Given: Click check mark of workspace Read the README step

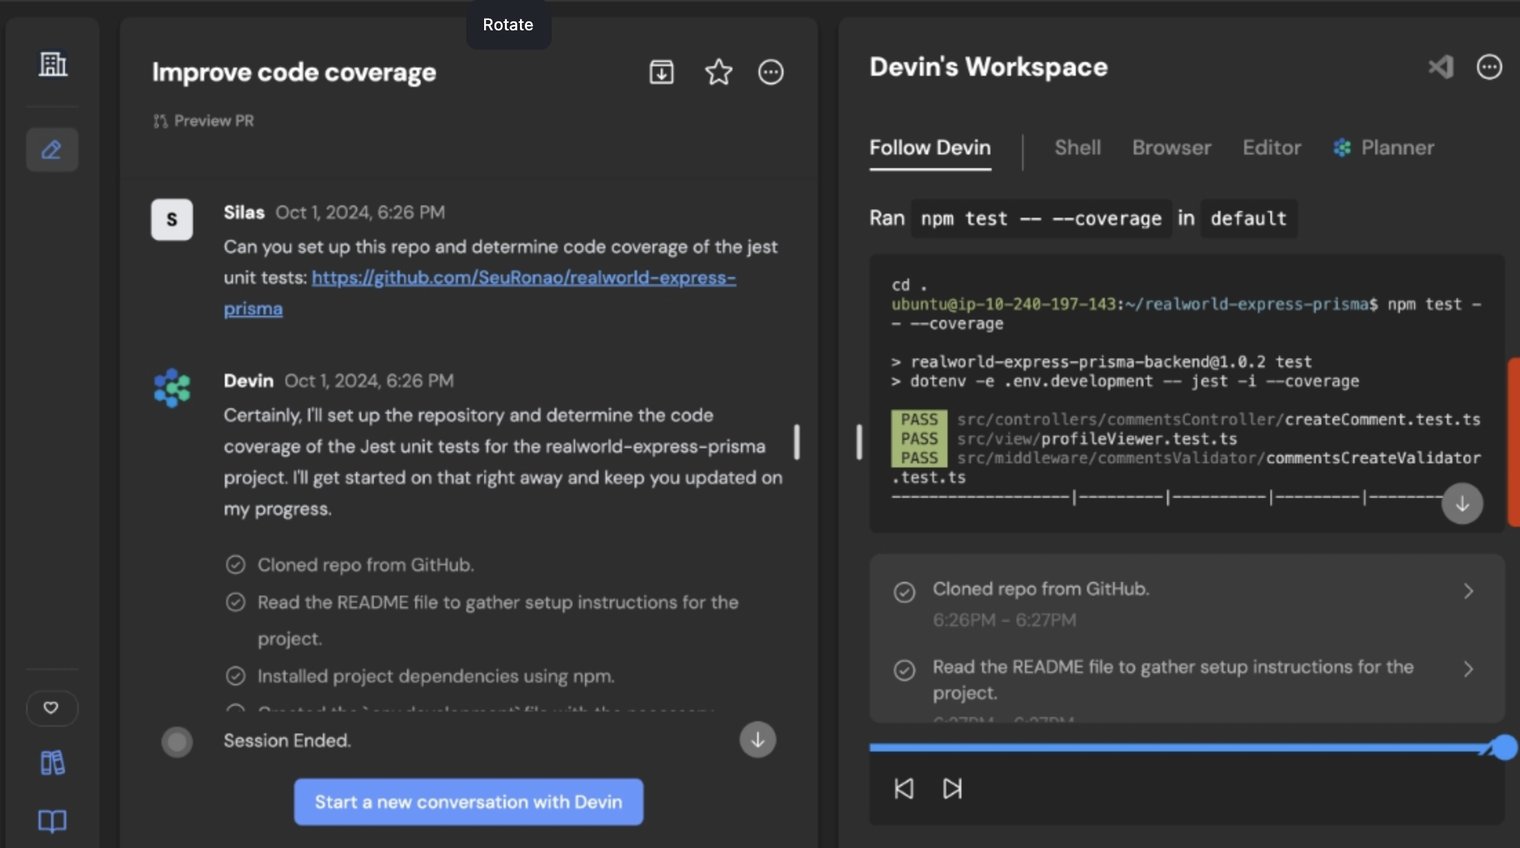Looking at the screenshot, I should 904,670.
